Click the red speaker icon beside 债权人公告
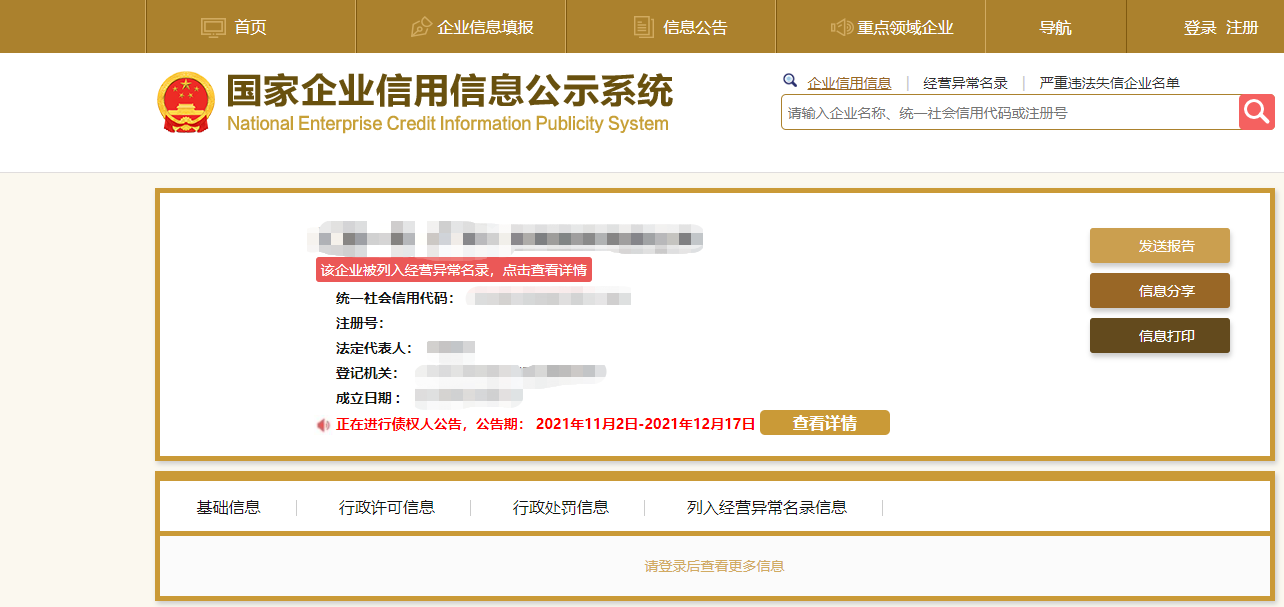 coord(323,425)
